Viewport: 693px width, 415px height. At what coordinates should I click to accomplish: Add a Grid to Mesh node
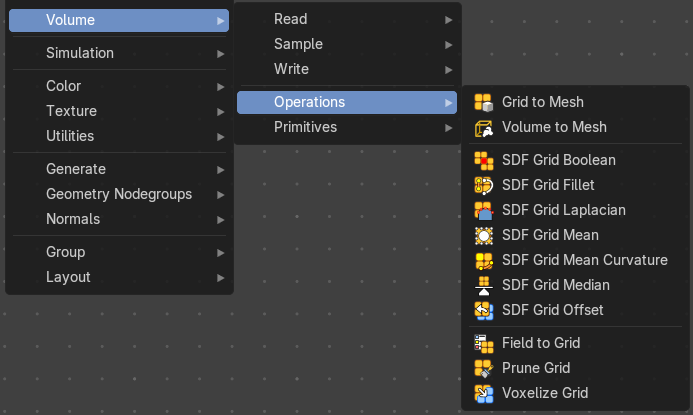pos(575,102)
